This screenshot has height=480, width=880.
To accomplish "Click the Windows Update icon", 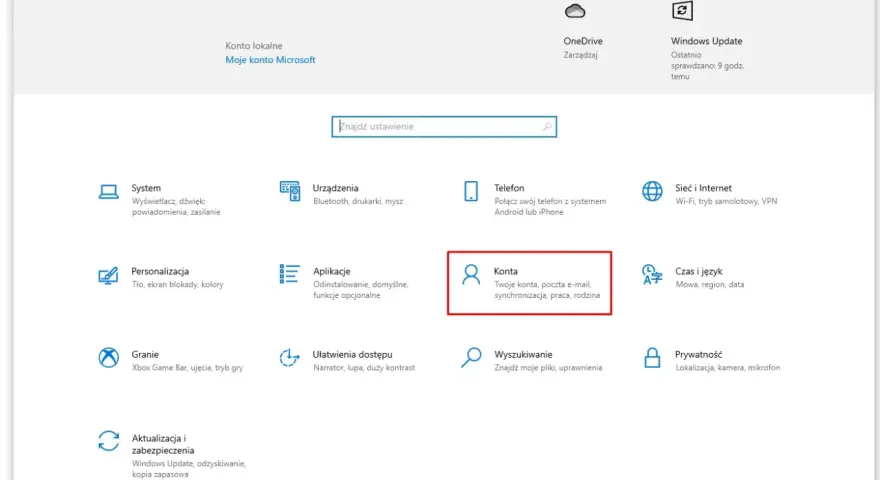I will 682,11.
